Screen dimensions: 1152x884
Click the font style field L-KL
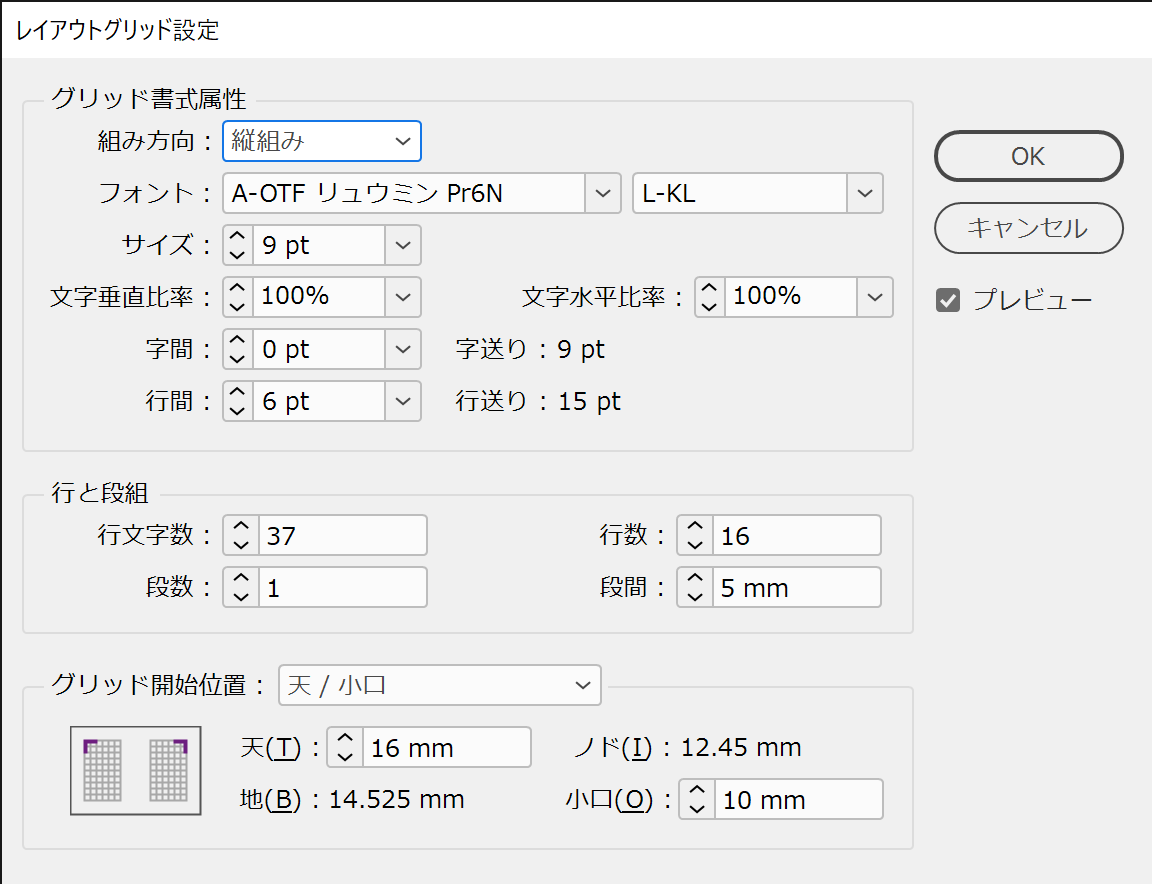tap(740, 193)
